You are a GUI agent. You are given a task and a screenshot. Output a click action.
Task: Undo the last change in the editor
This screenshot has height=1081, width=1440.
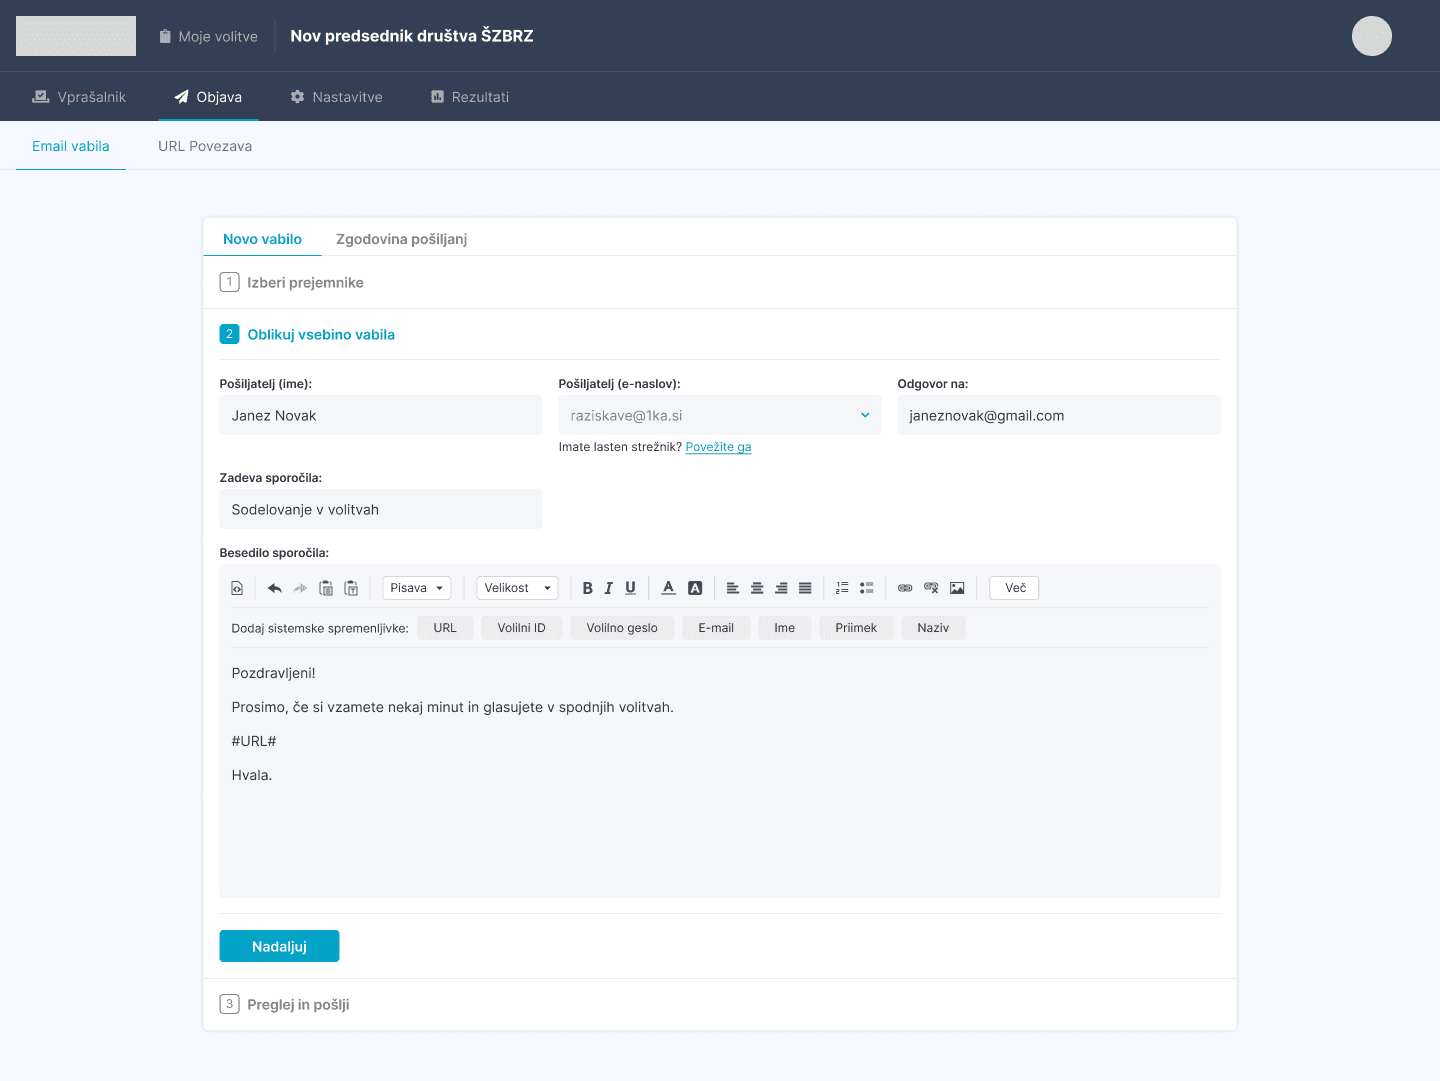point(275,587)
